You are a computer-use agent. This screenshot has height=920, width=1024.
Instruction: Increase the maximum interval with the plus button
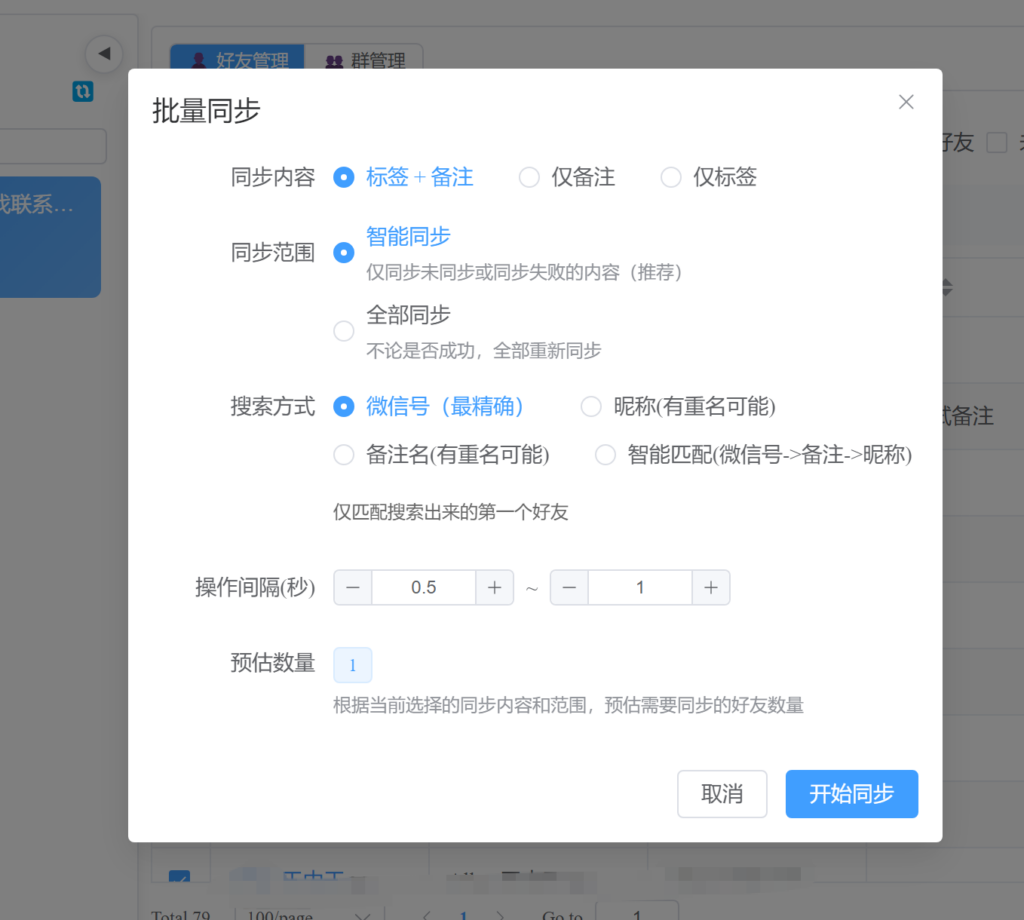[710, 588]
